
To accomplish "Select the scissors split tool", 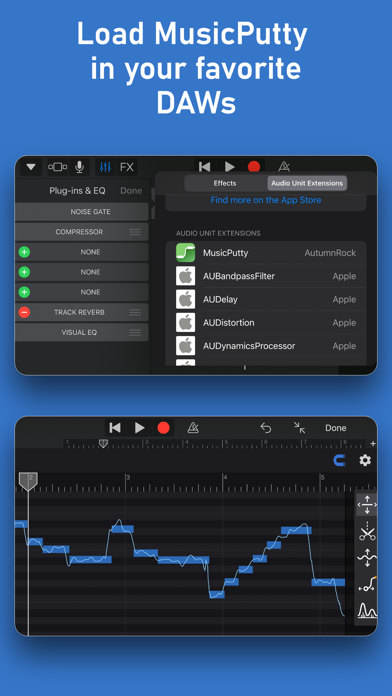I will pyautogui.click(x=367, y=531).
